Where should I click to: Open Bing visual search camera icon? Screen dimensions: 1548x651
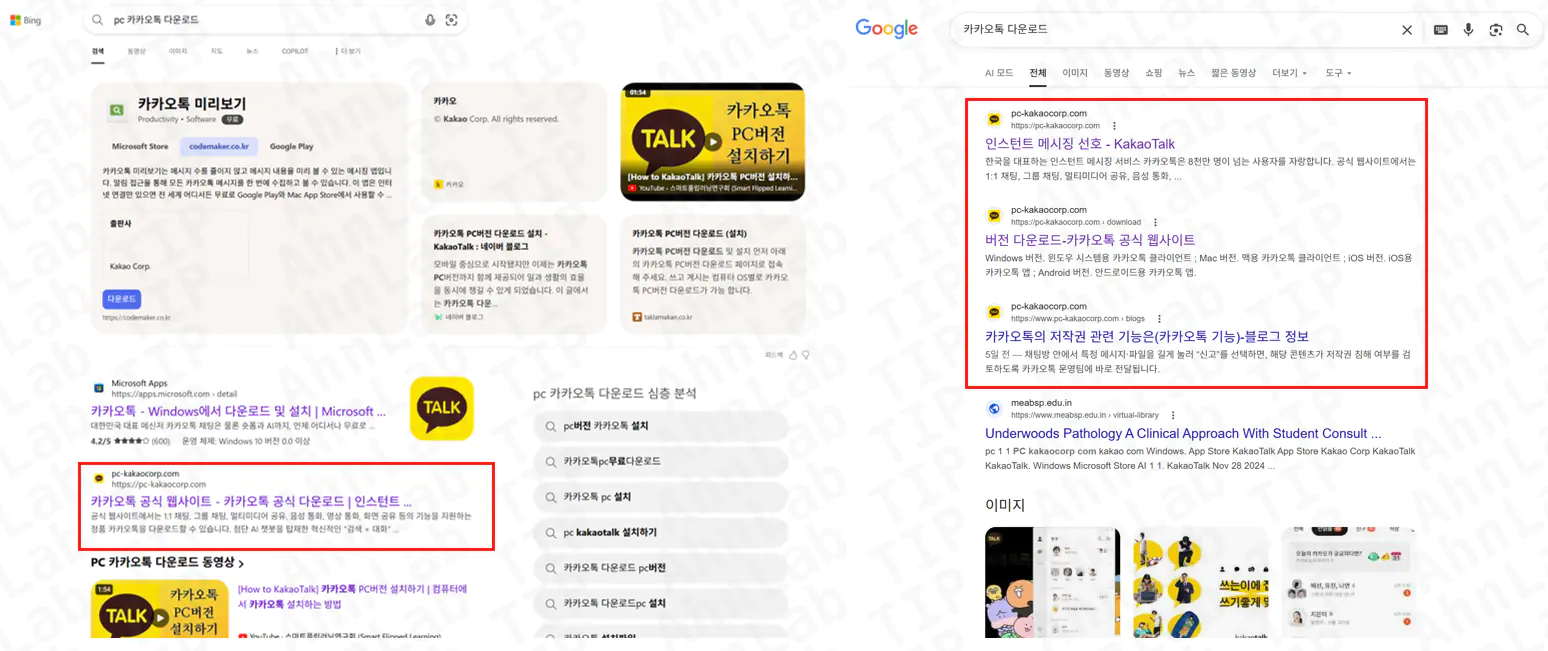click(x=451, y=20)
